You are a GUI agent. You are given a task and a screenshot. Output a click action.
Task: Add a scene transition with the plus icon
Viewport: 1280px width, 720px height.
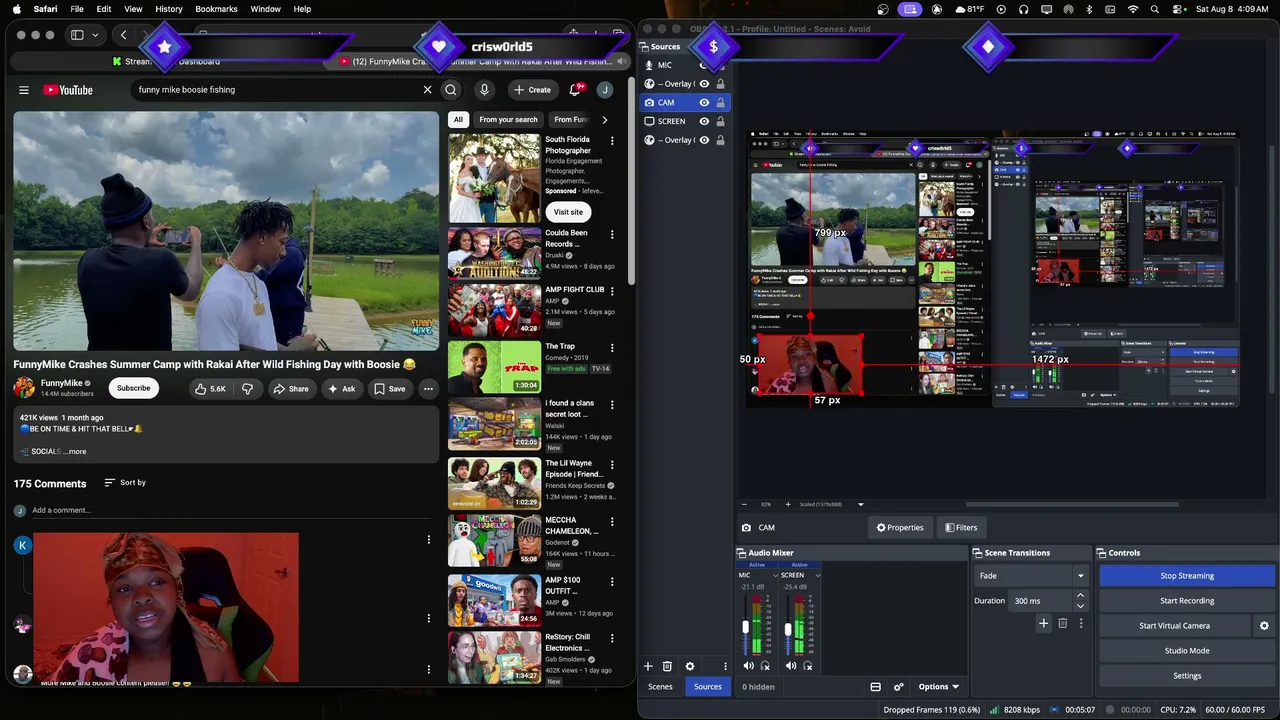point(1043,623)
